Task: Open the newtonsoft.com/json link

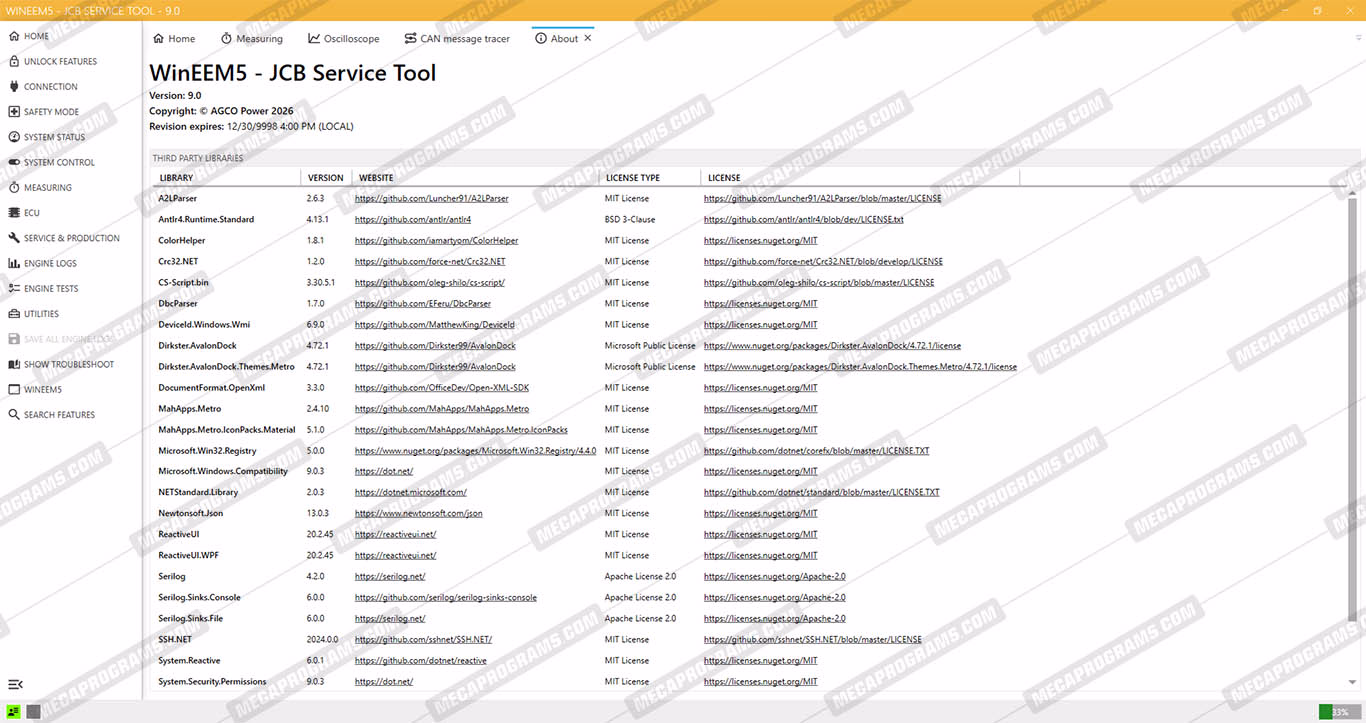Action: pos(418,513)
